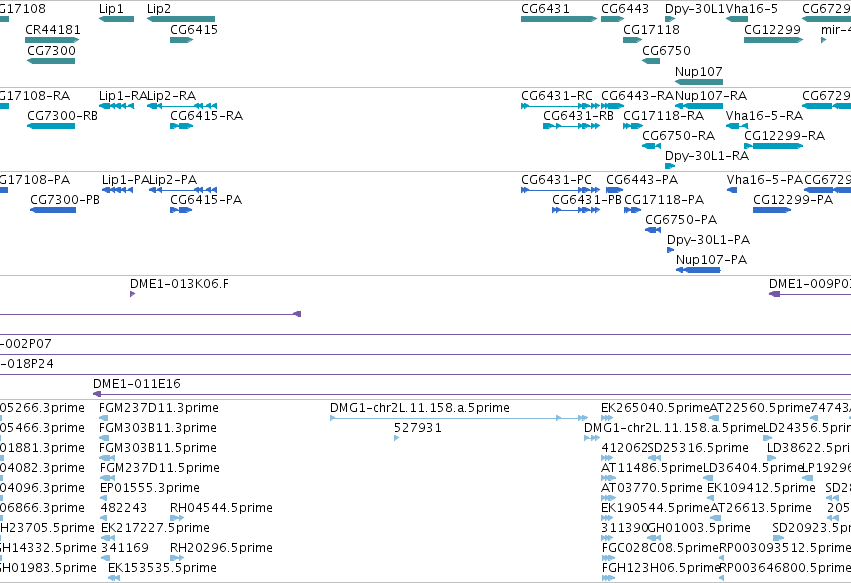Select the DME1-013K06.F marker arrow
The width and height of the screenshot is (851, 583).
(132, 294)
